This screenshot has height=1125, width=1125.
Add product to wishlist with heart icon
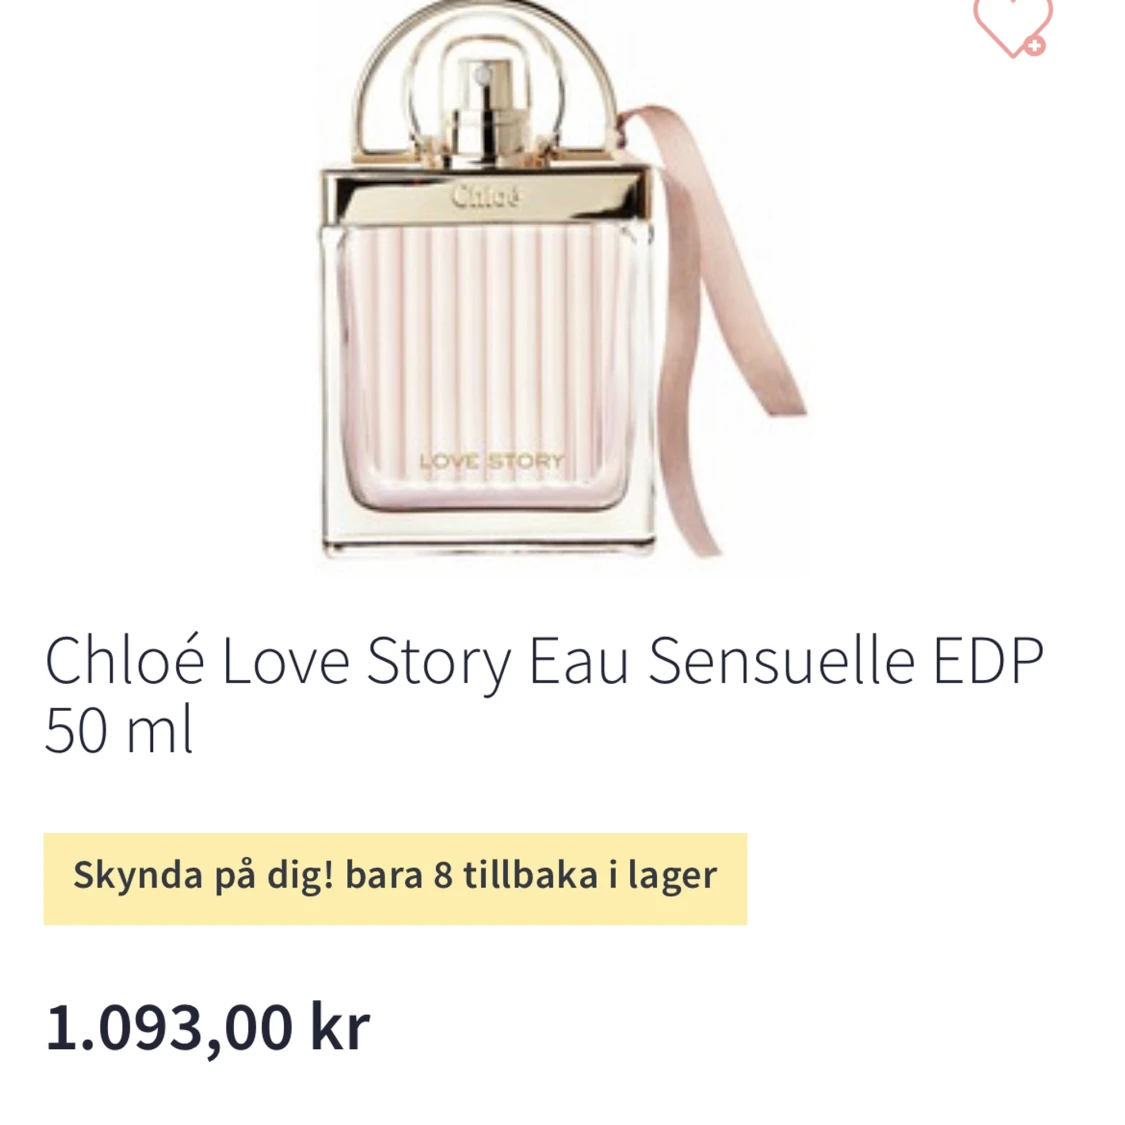click(x=1012, y=27)
